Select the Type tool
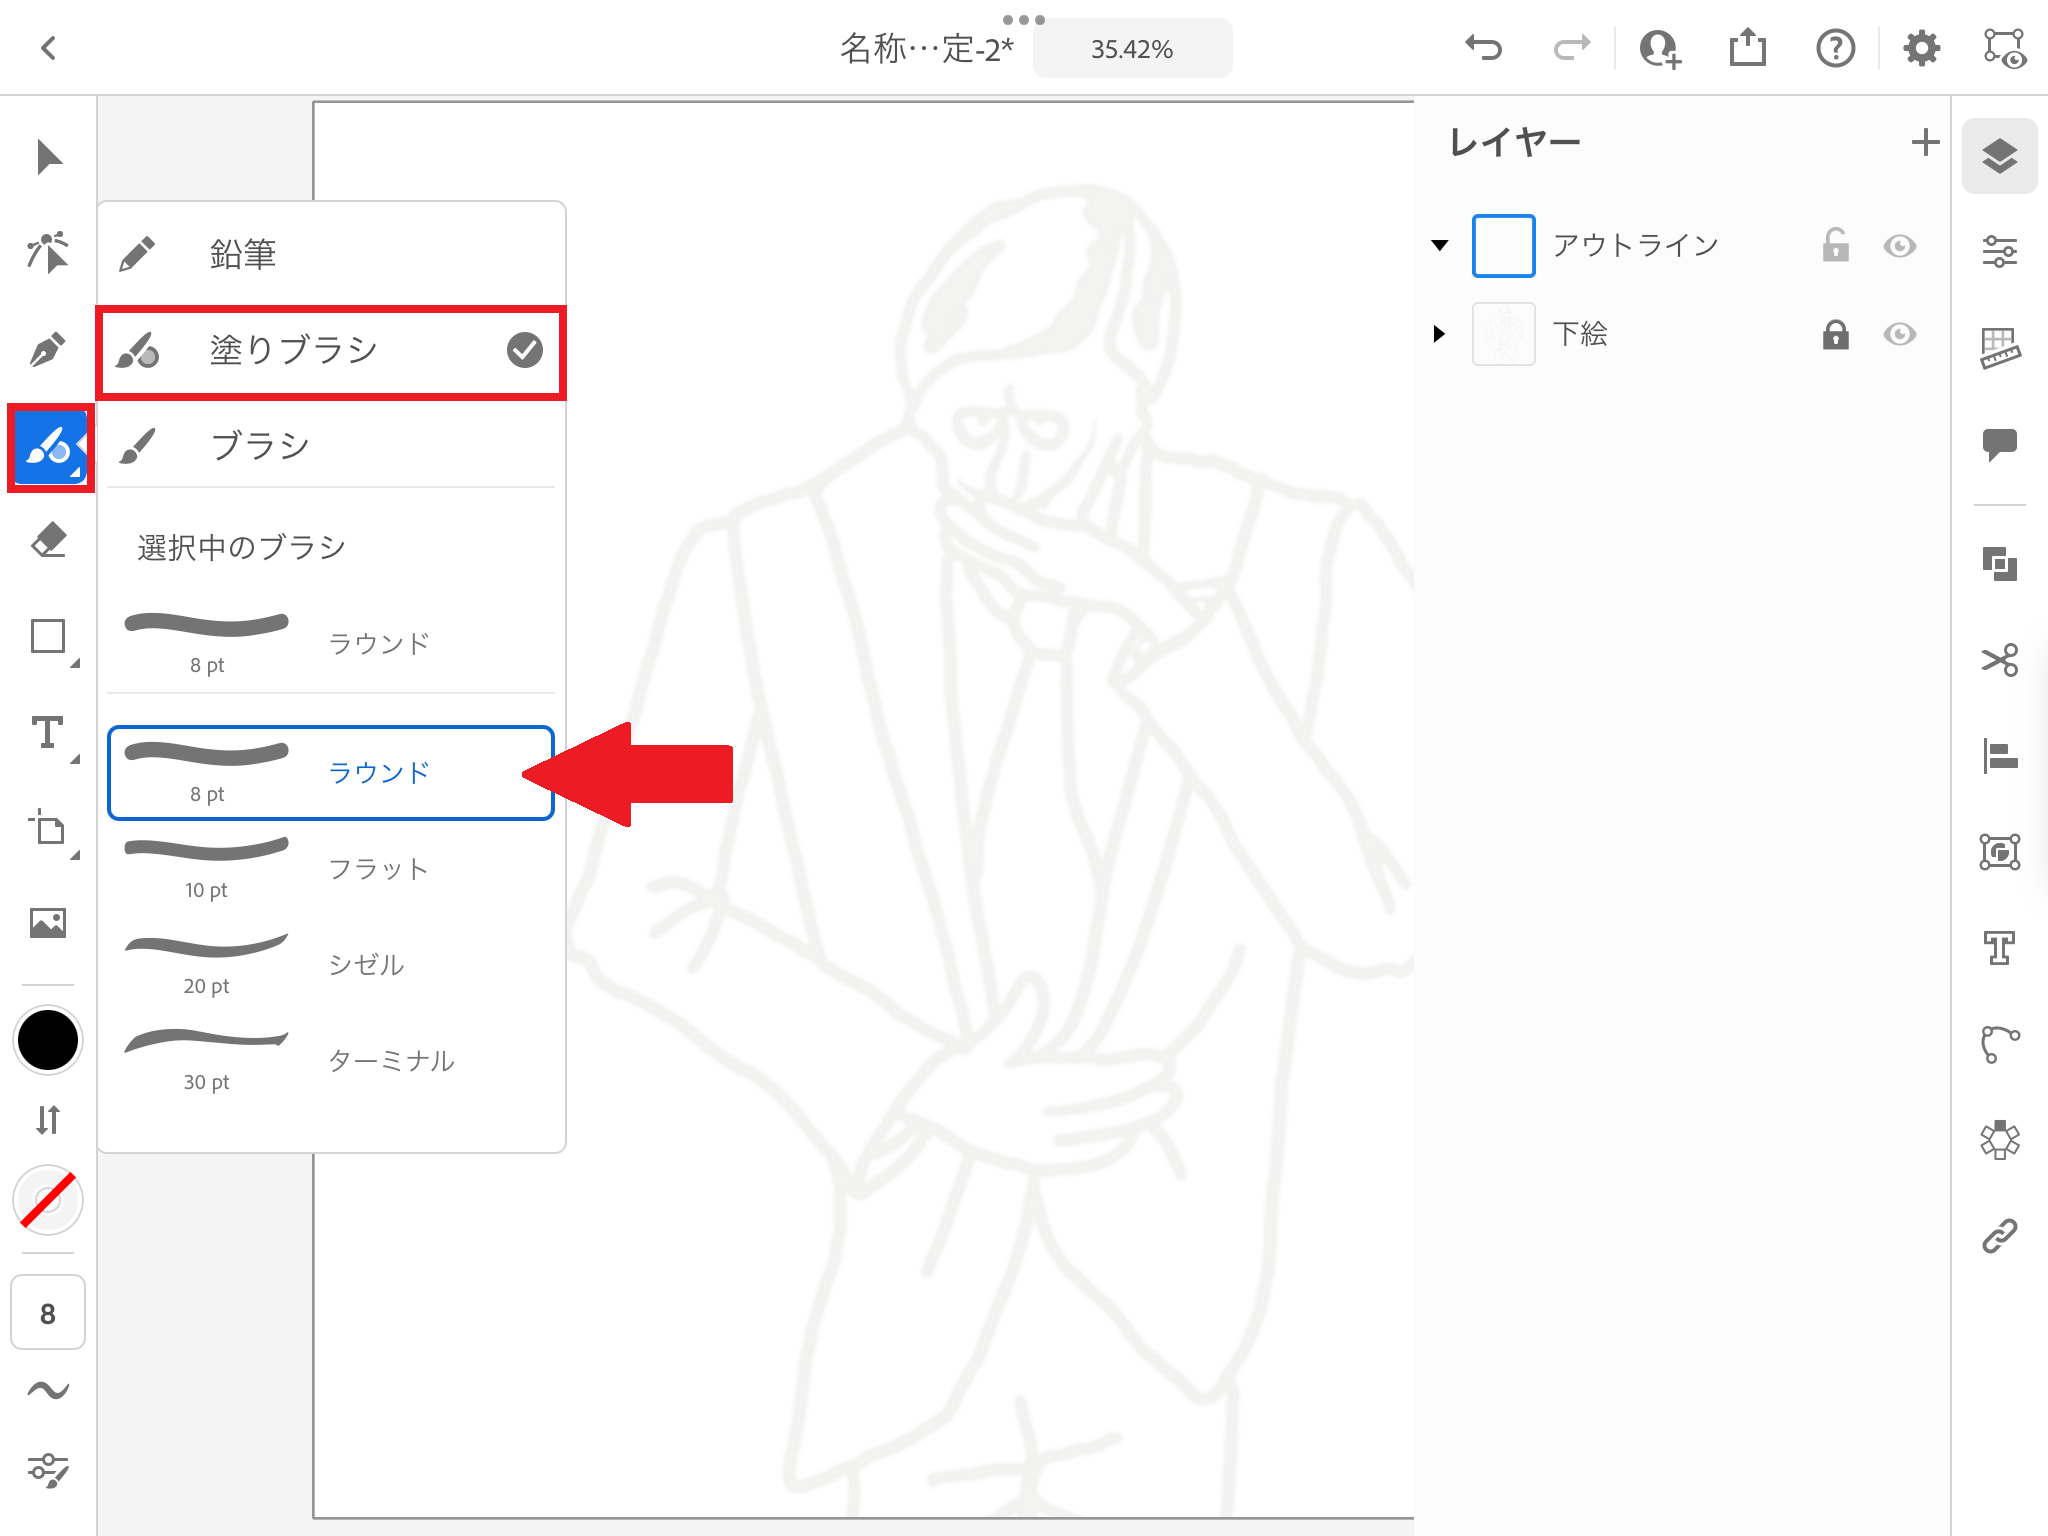This screenshot has width=2048, height=1536. pyautogui.click(x=48, y=733)
